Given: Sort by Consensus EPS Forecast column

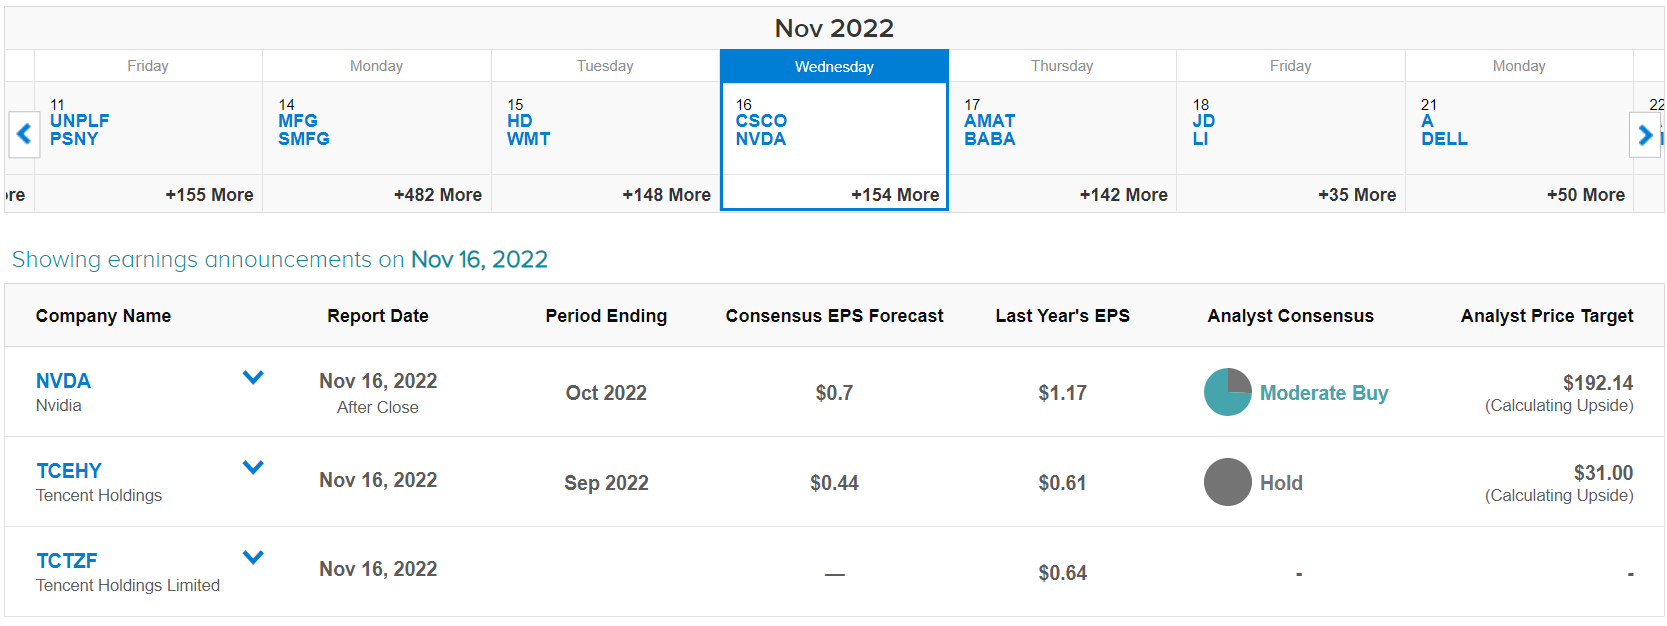Looking at the screenshot, I should (834, 316).
